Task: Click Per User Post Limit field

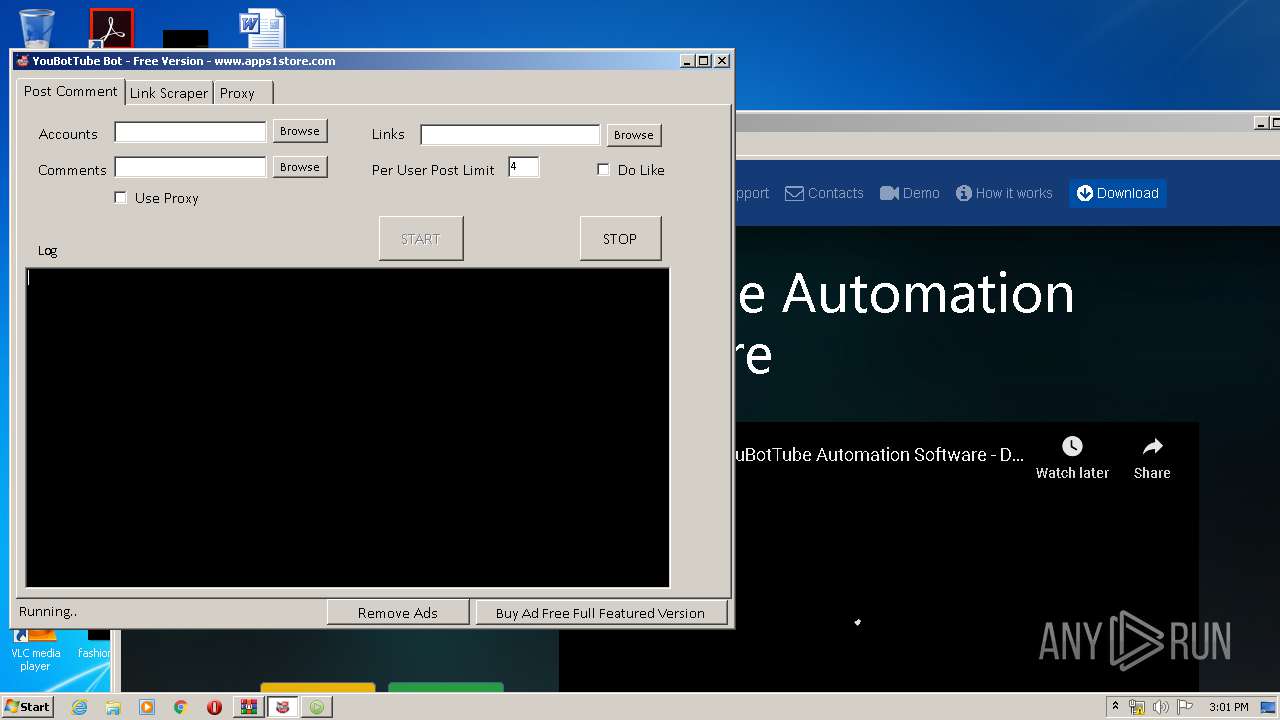Action: (x=524, y=167)
